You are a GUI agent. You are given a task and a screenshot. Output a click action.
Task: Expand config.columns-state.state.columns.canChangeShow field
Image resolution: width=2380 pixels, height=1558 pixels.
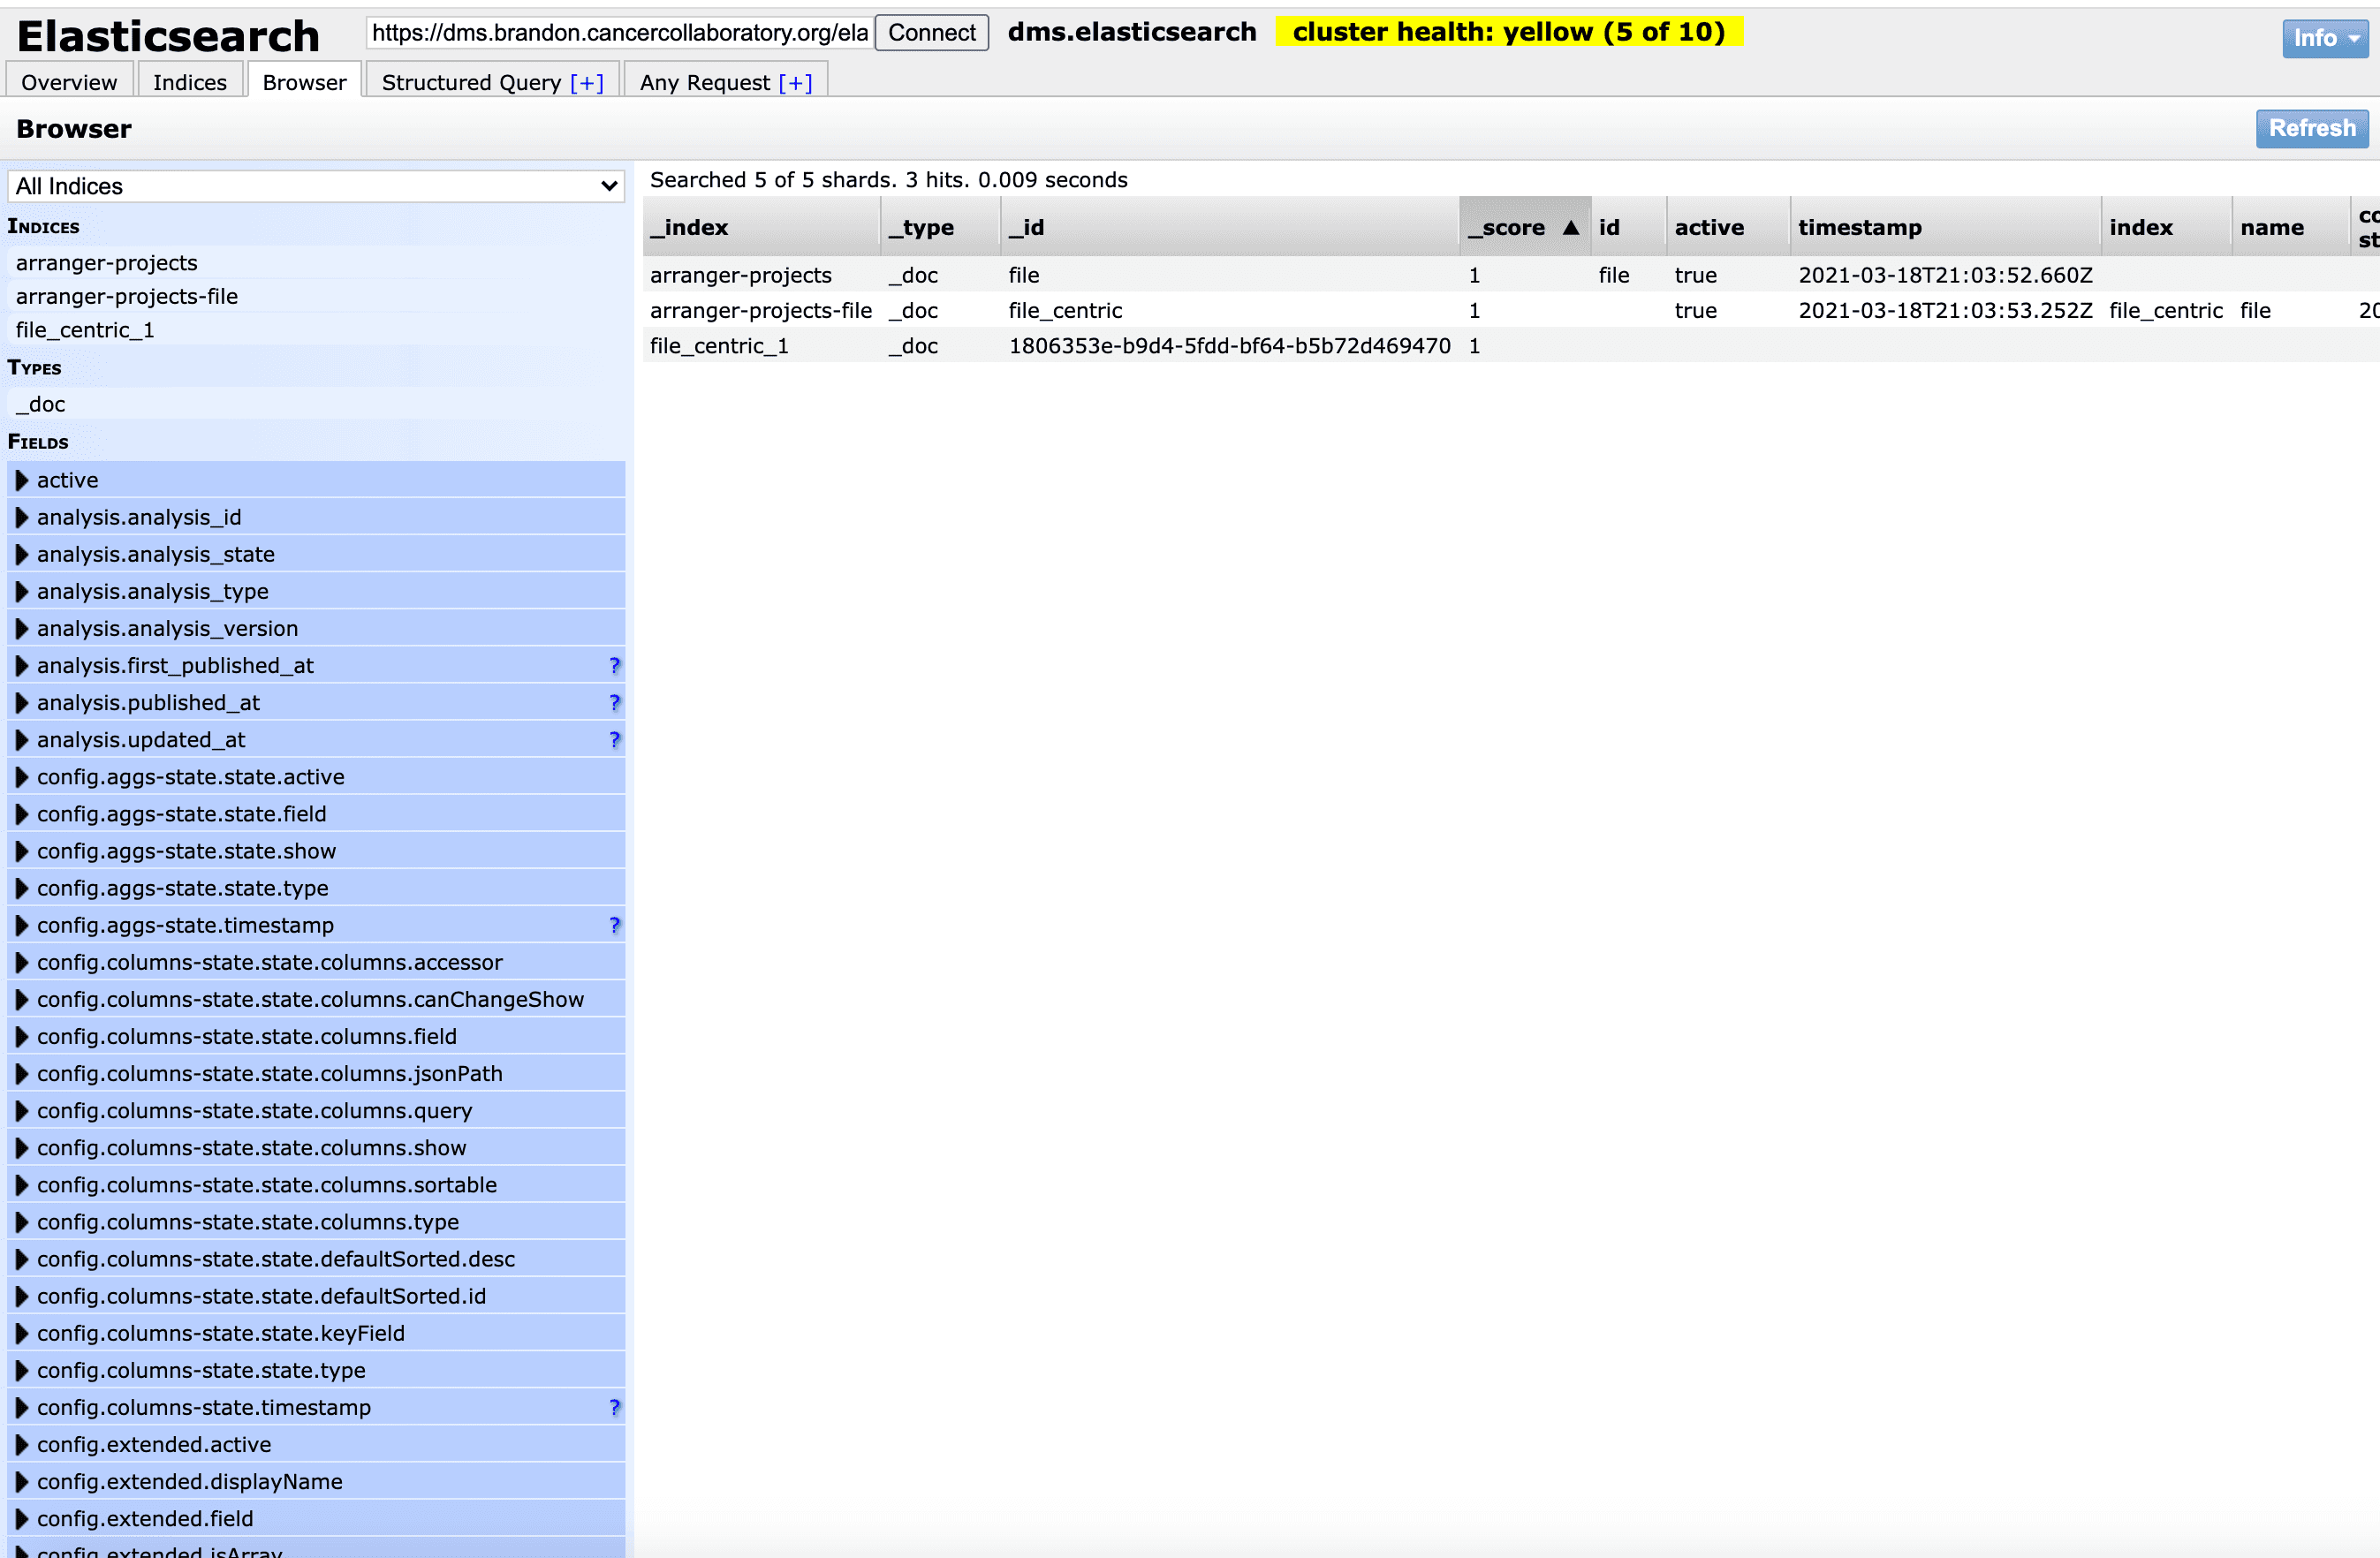pos(22,1000)
